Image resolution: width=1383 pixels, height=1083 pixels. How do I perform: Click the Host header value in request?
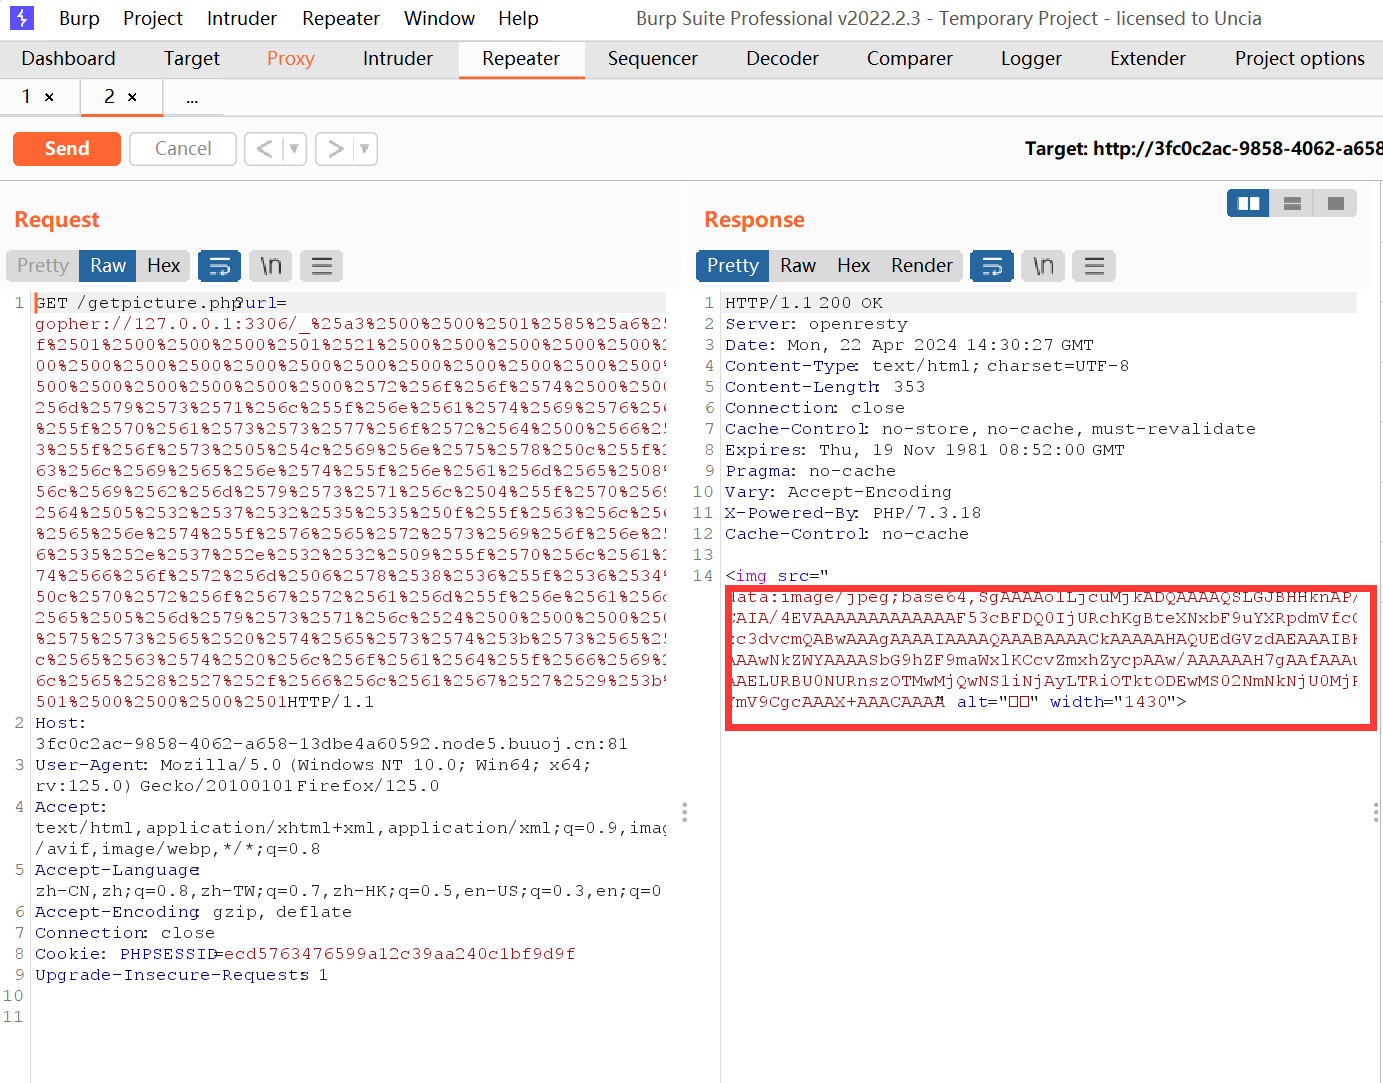tap(332, 744)
